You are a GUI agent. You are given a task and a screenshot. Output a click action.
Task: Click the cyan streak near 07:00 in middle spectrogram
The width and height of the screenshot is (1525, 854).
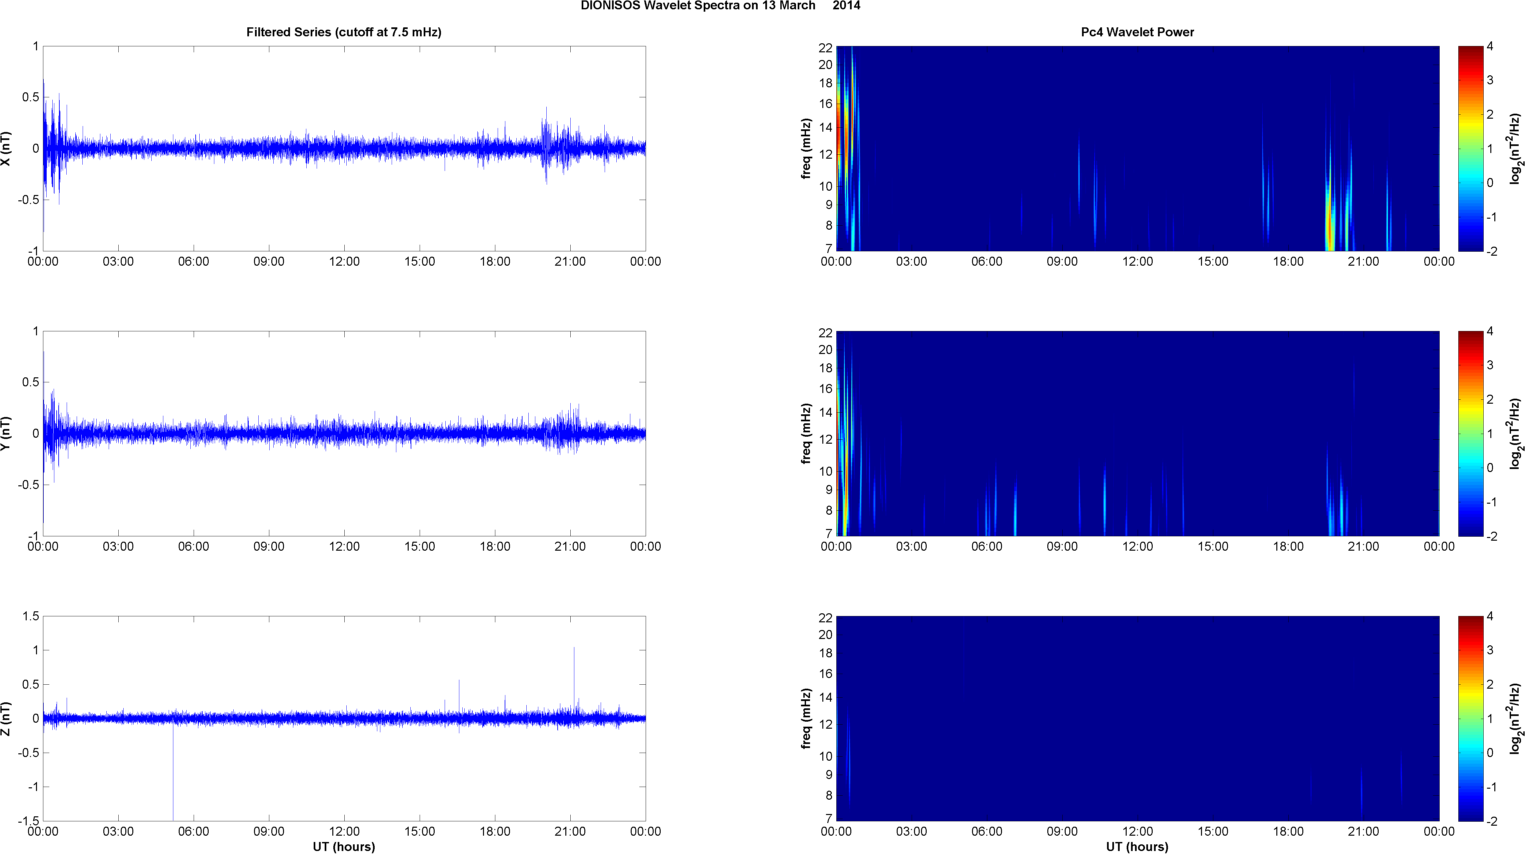pyautogui.click(x=1015, y=510)
